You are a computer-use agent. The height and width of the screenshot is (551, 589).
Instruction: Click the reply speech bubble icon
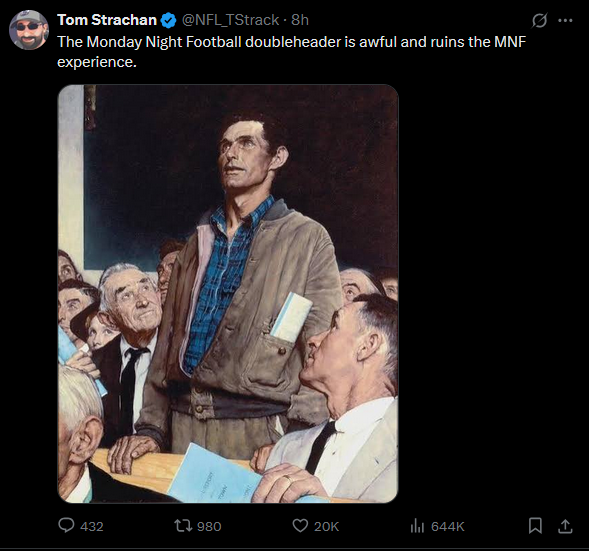66,525
